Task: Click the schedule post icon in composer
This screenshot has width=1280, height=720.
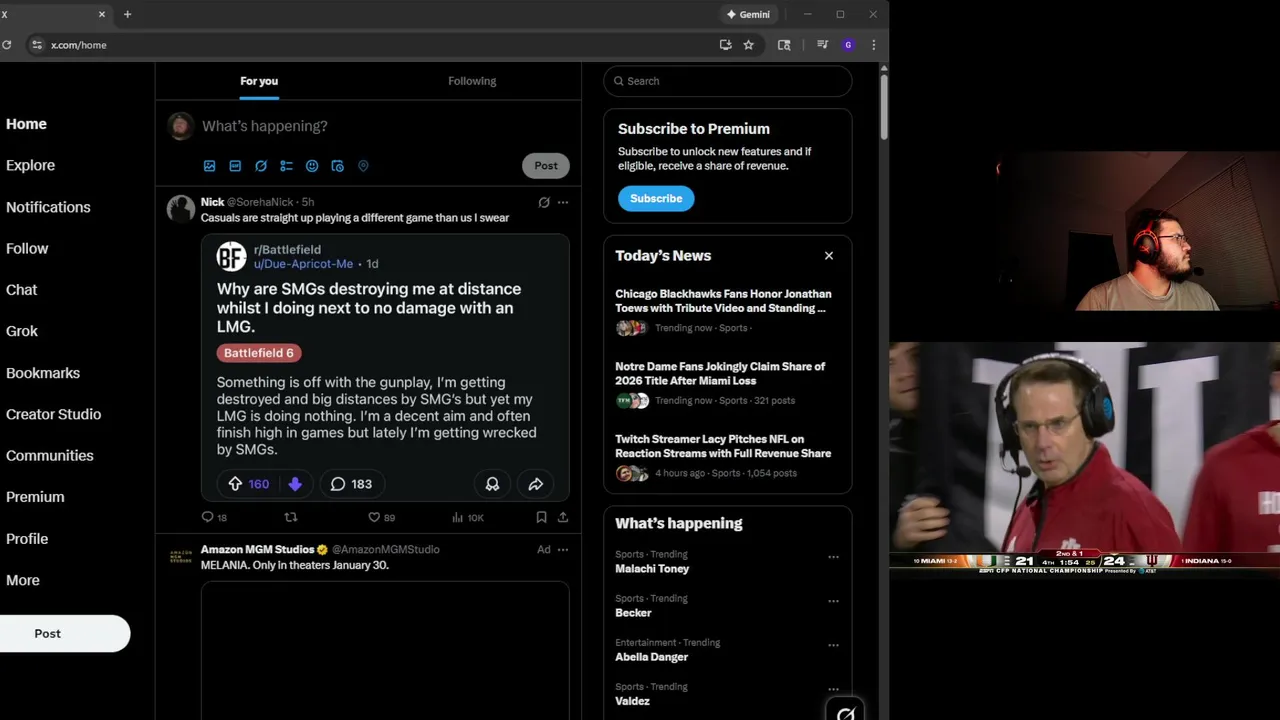Action: click(337, 166)
